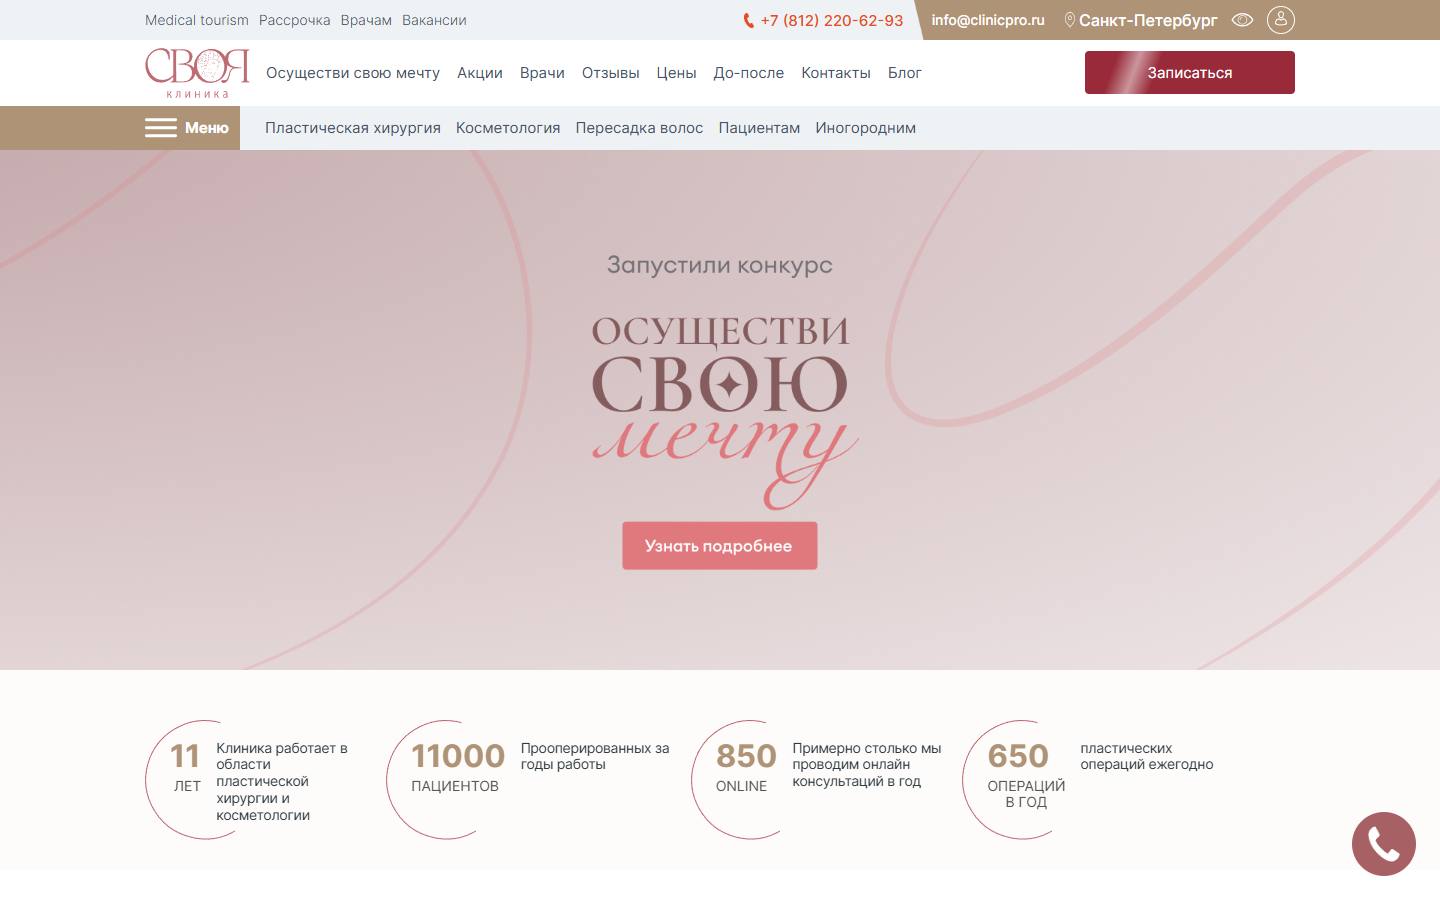Viewport: 1440px width, 900px height.
Task: Click Запустили конкурс heading text
Action: pyautogui.click(x=720, y=266)
